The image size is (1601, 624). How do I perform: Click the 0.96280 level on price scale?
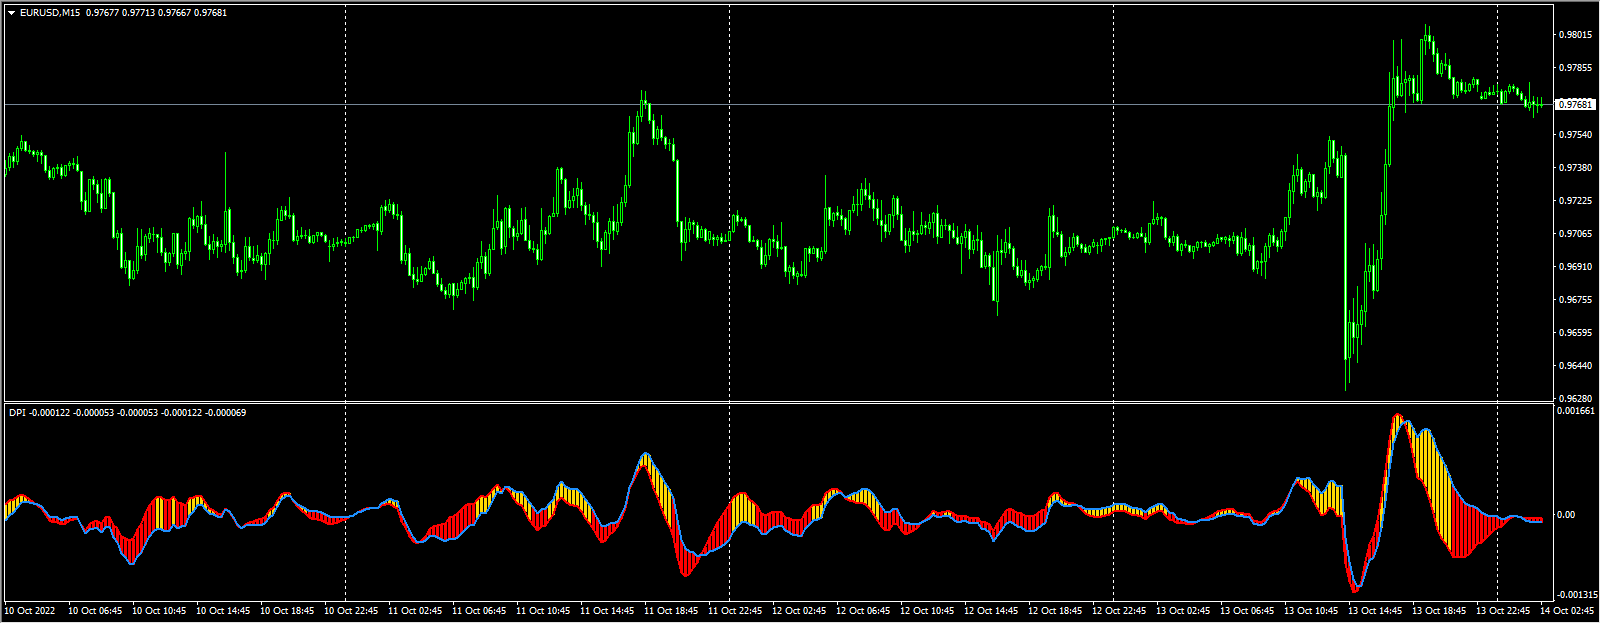(1575, 398)
